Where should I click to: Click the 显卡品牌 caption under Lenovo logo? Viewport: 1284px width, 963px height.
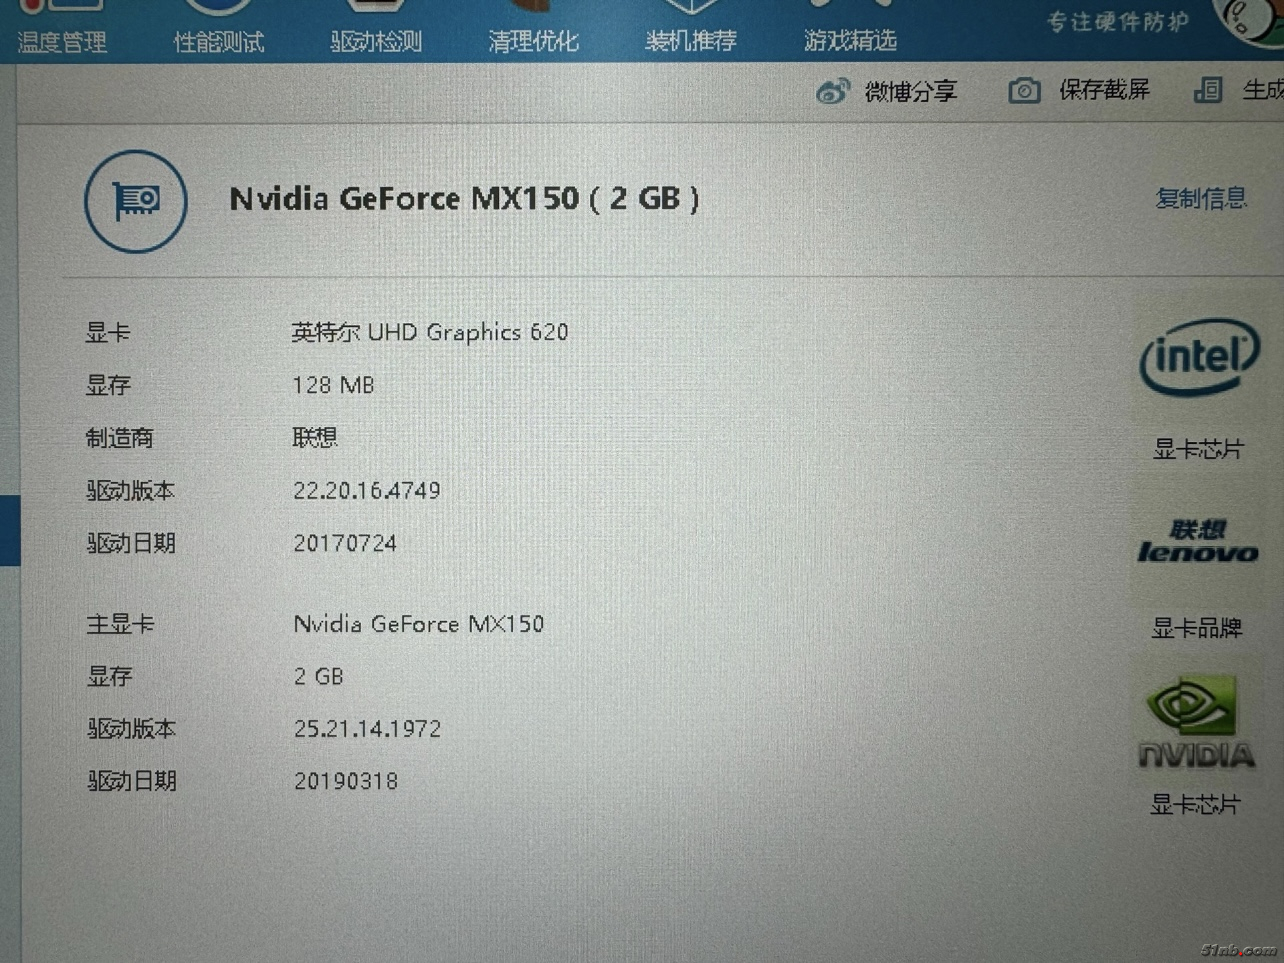point(1197,628)
